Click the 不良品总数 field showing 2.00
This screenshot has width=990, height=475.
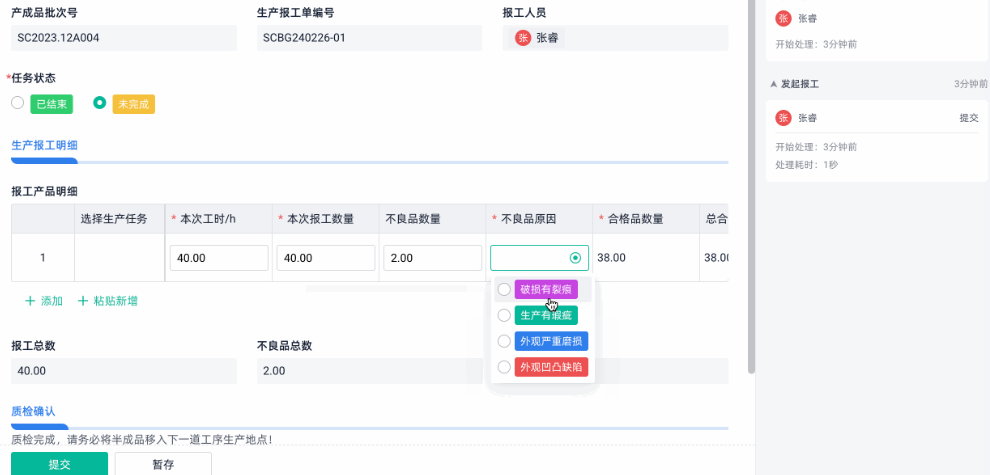(x=369, y=371)
